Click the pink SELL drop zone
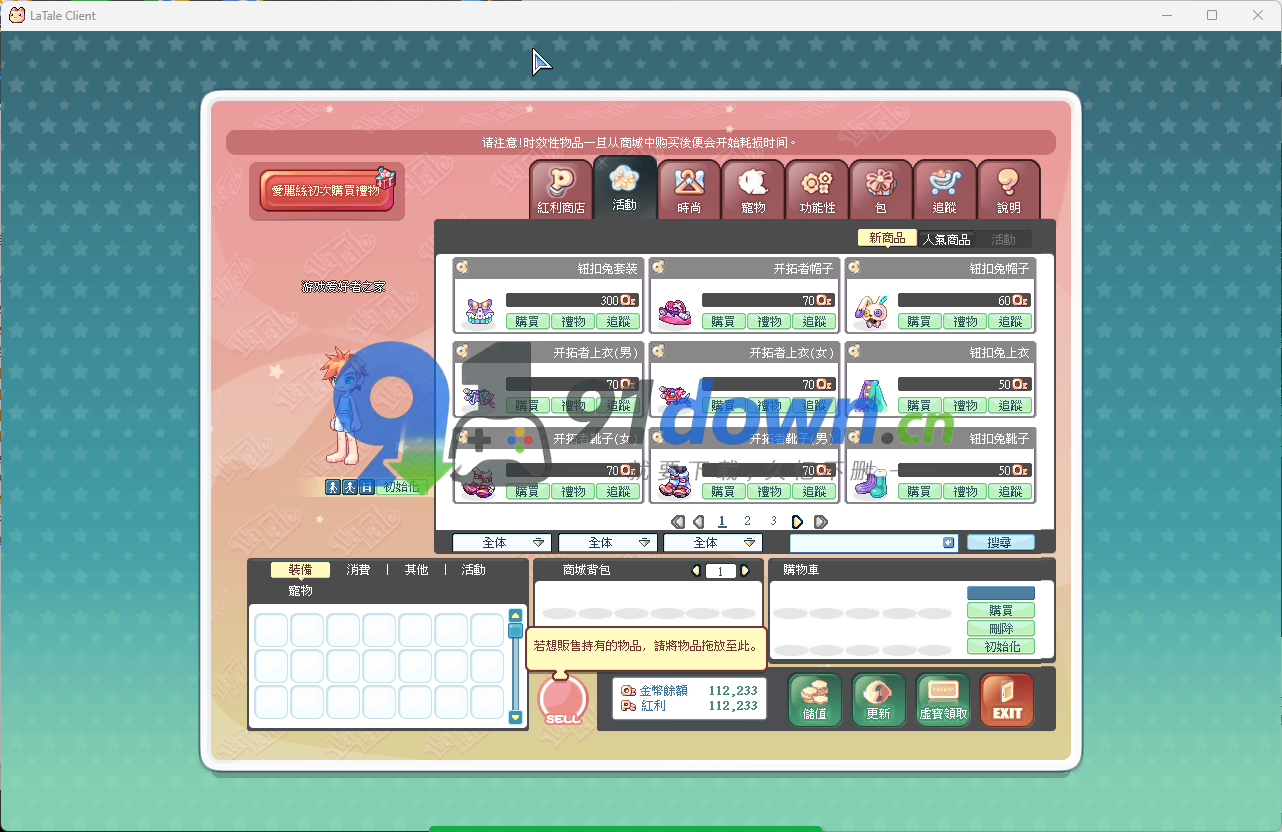Image resolution: width=1282 pixels, height=832 pixels. click(563, 699)
